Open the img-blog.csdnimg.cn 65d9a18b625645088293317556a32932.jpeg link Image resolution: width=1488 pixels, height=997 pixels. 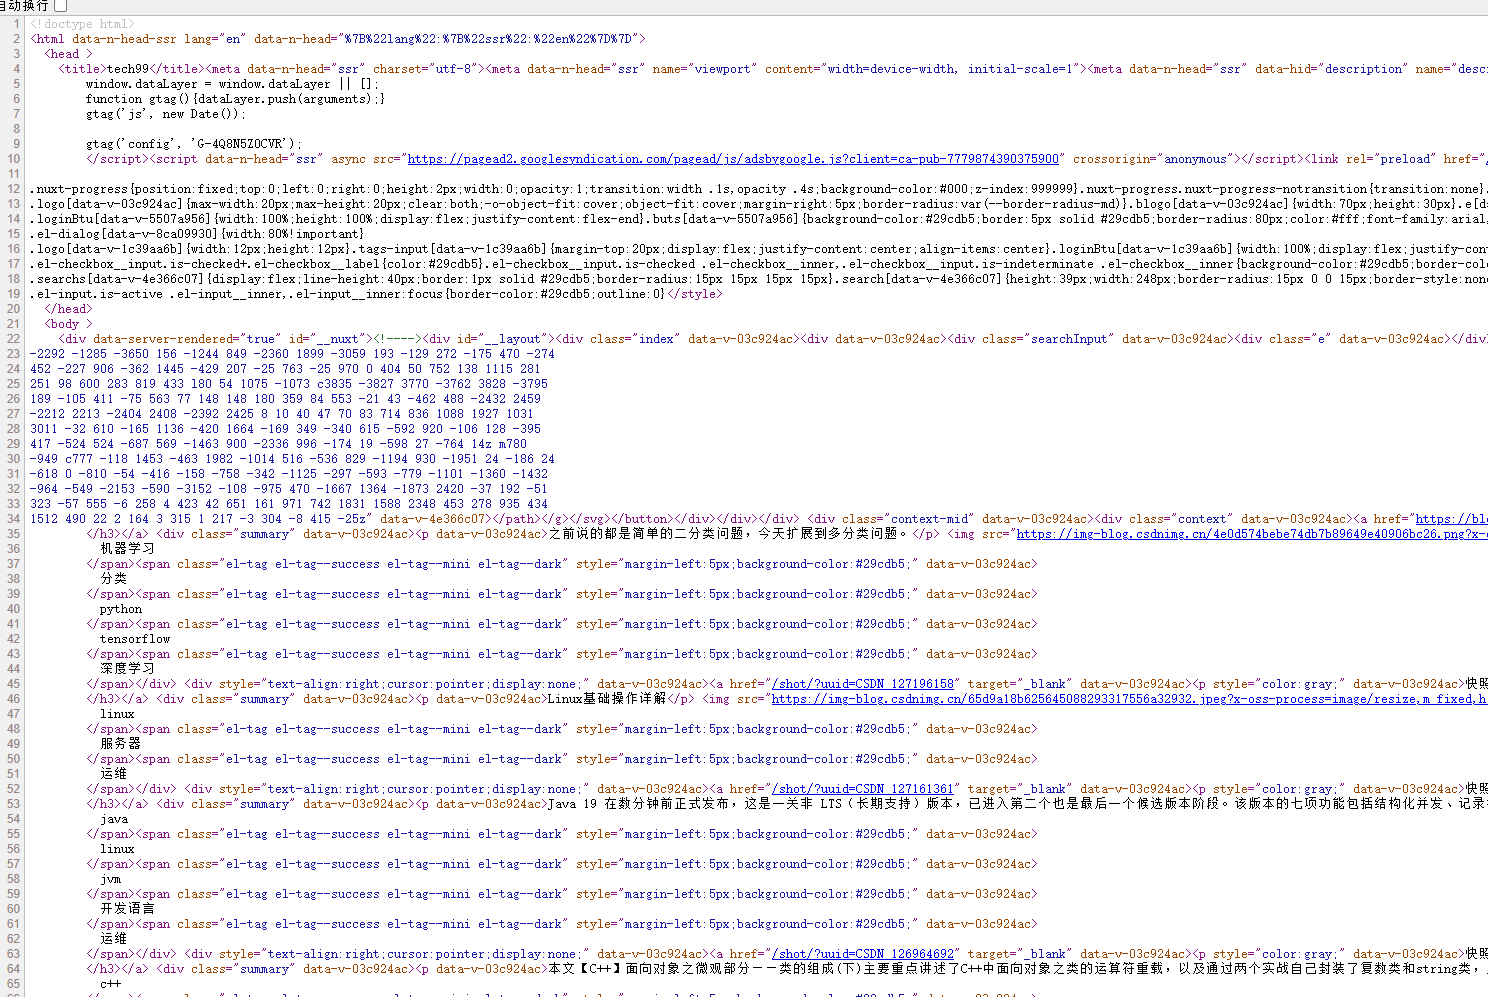coord(1129,699)
